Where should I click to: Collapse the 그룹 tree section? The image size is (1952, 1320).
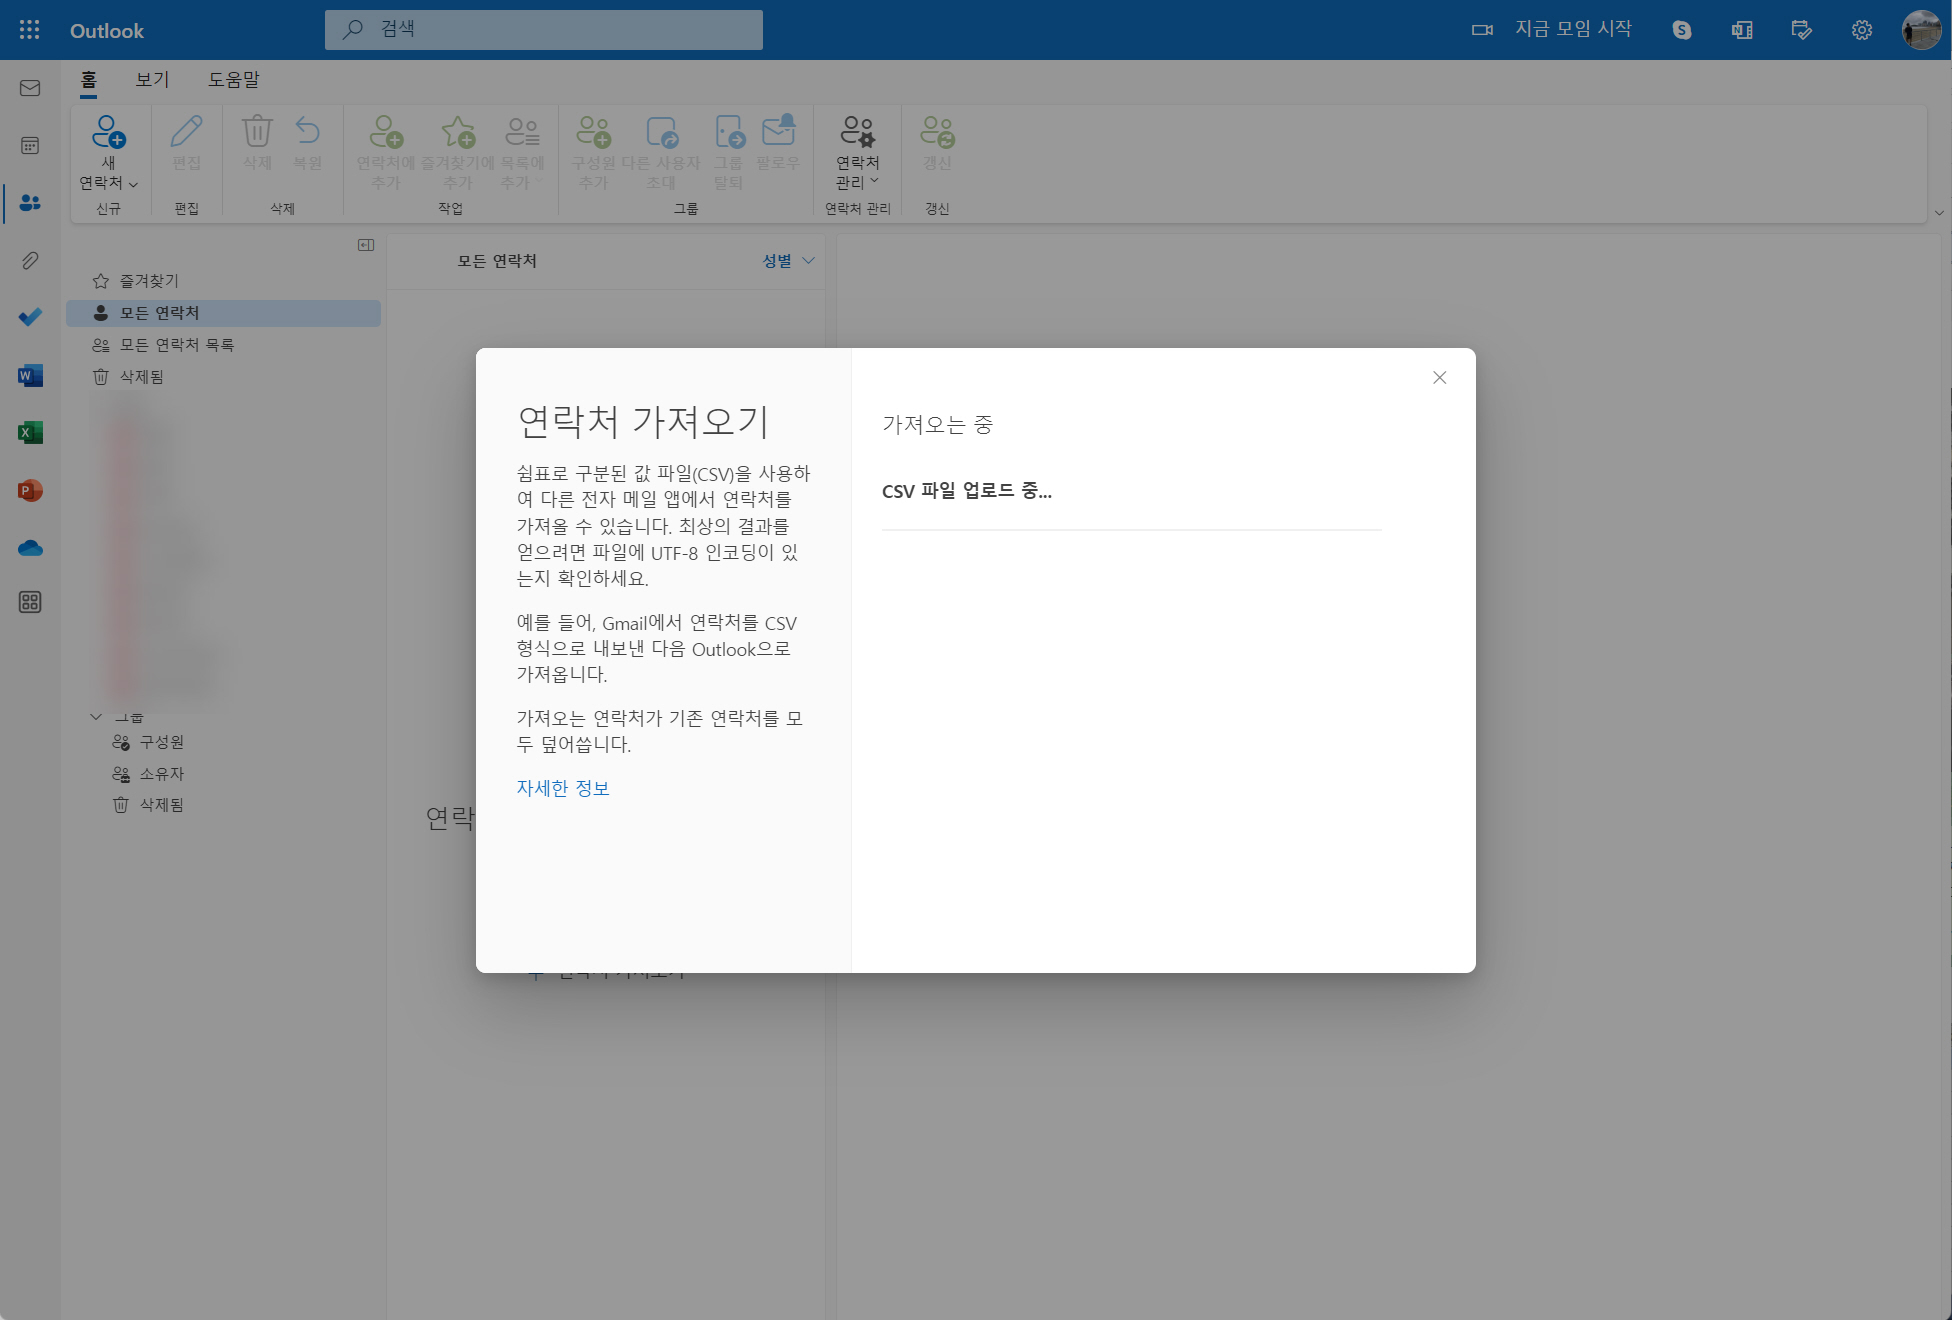click(x=96, y=716)
